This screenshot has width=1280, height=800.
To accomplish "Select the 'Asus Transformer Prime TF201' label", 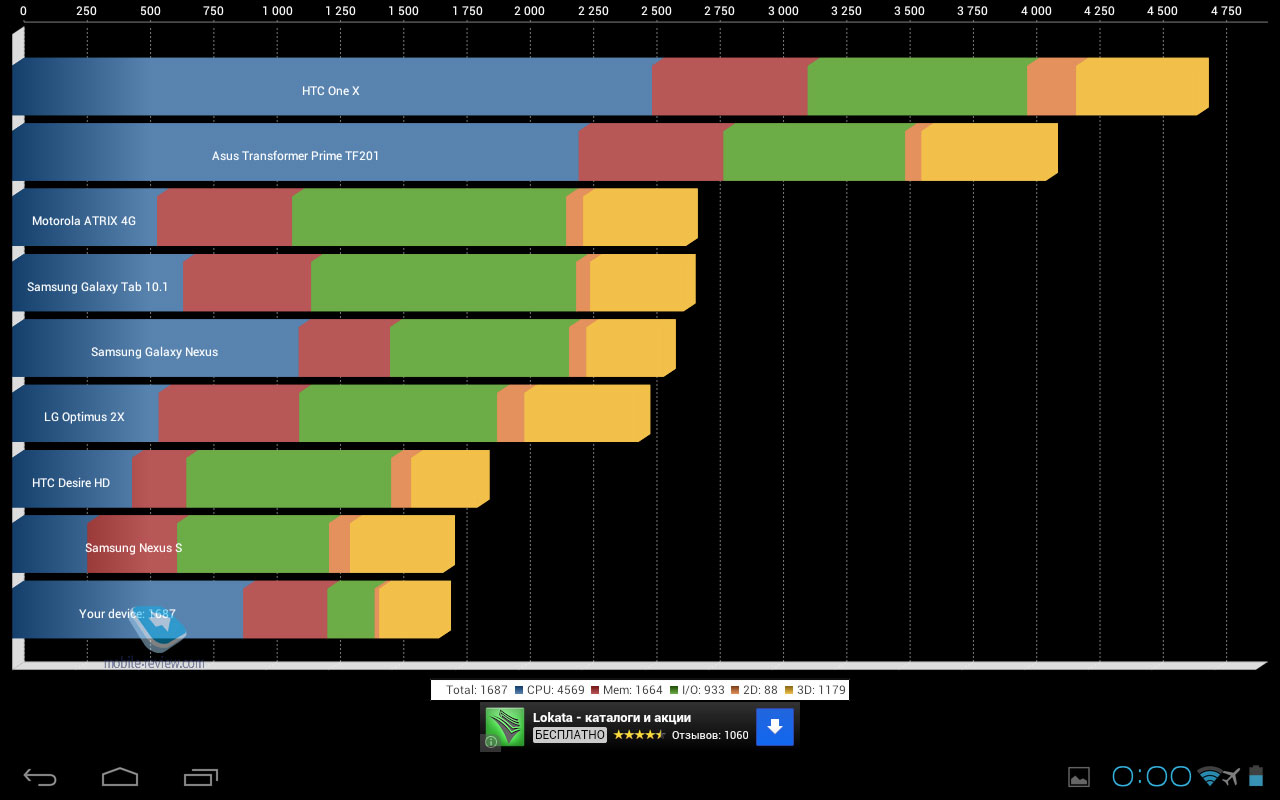I will coord(295,156).
